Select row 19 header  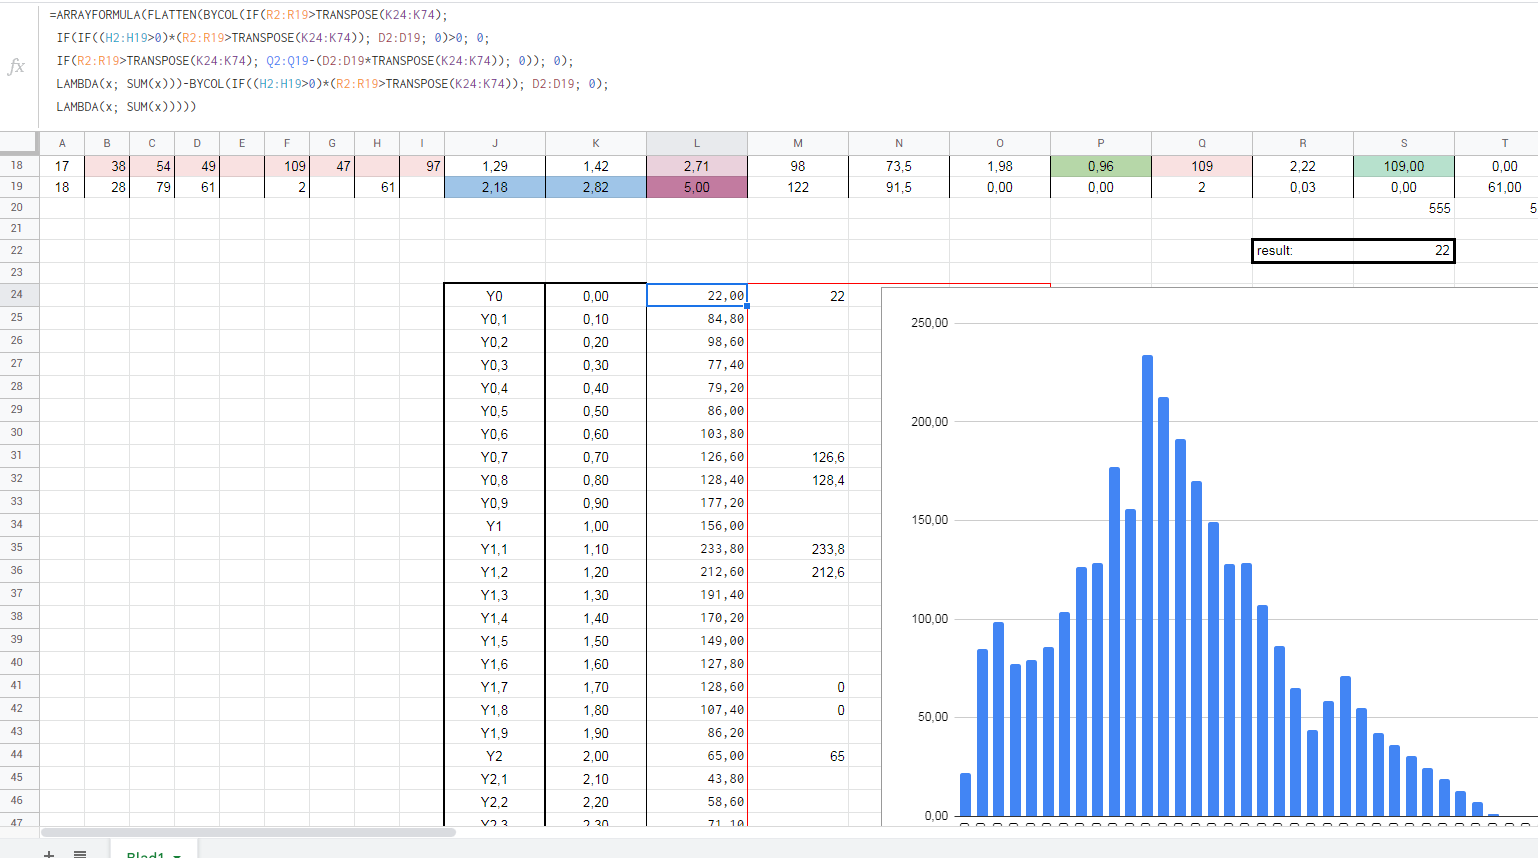(x=17, y=187)
